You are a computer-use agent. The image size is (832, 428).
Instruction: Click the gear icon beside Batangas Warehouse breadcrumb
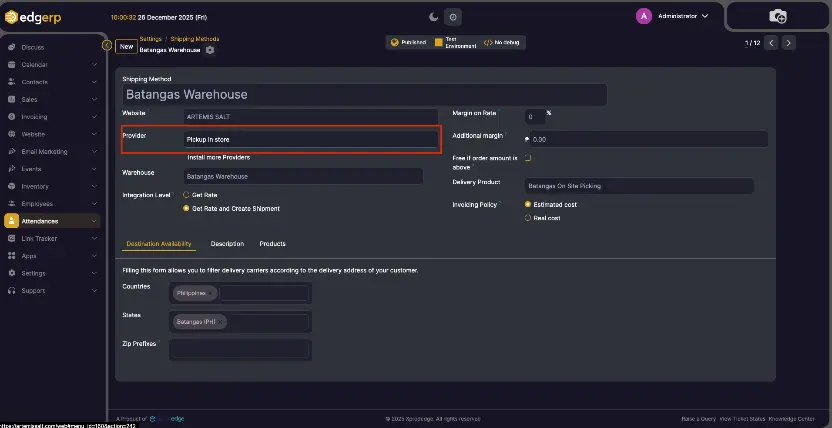tap(210, 49)
